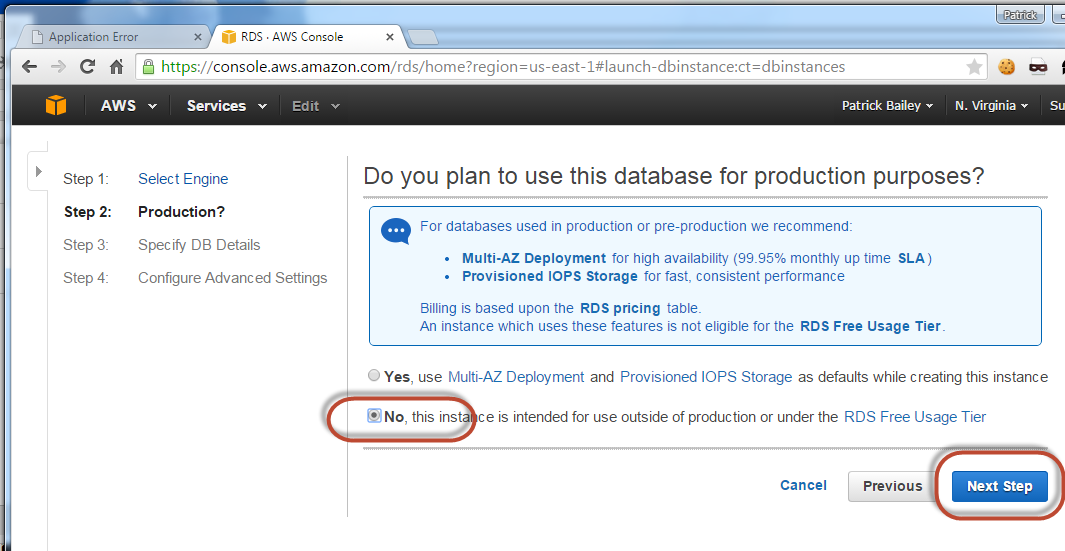Go to Step 1 Select Engine
Viewport: 1065px width, 551px height.
coord(183,179)
